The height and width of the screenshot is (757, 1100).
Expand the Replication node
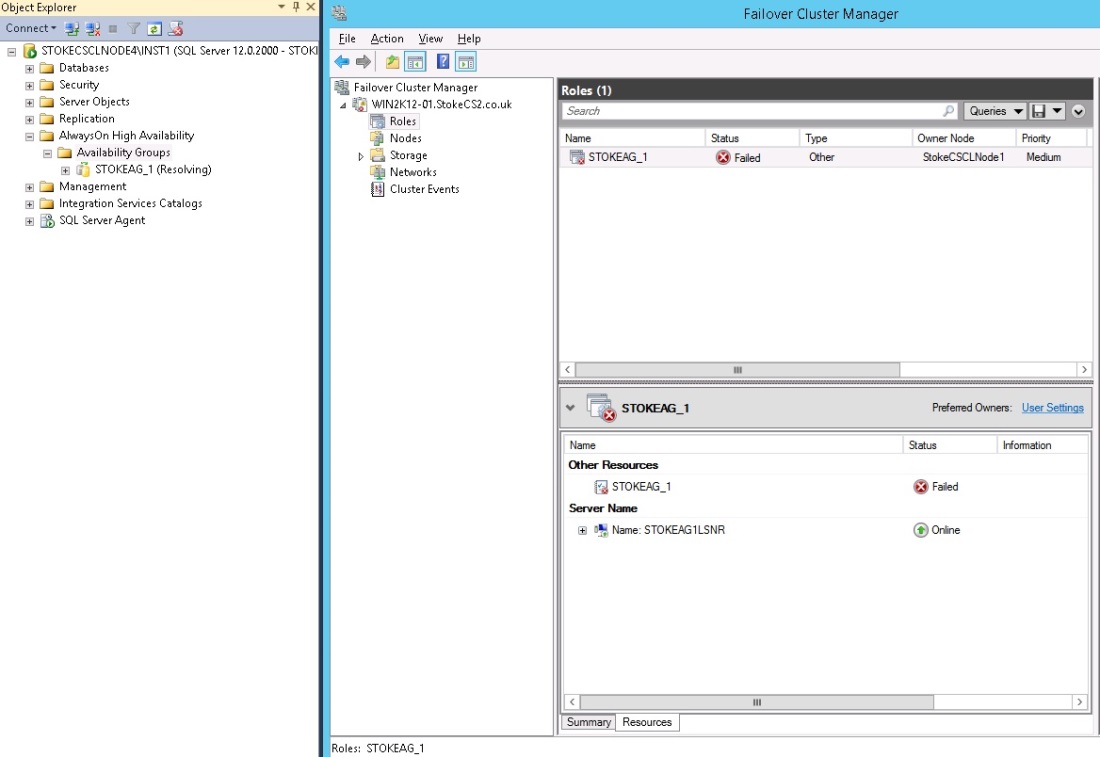click(x=29, y=119)
